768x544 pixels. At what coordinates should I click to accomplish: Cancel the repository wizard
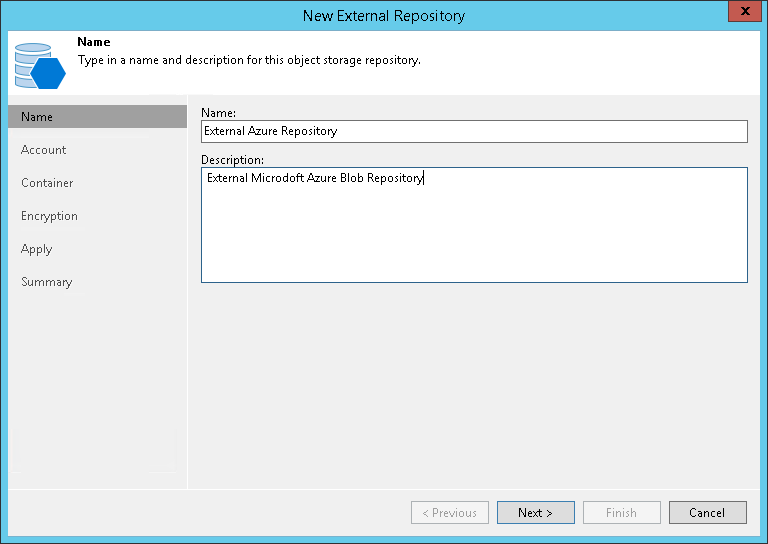pos(707,513)
